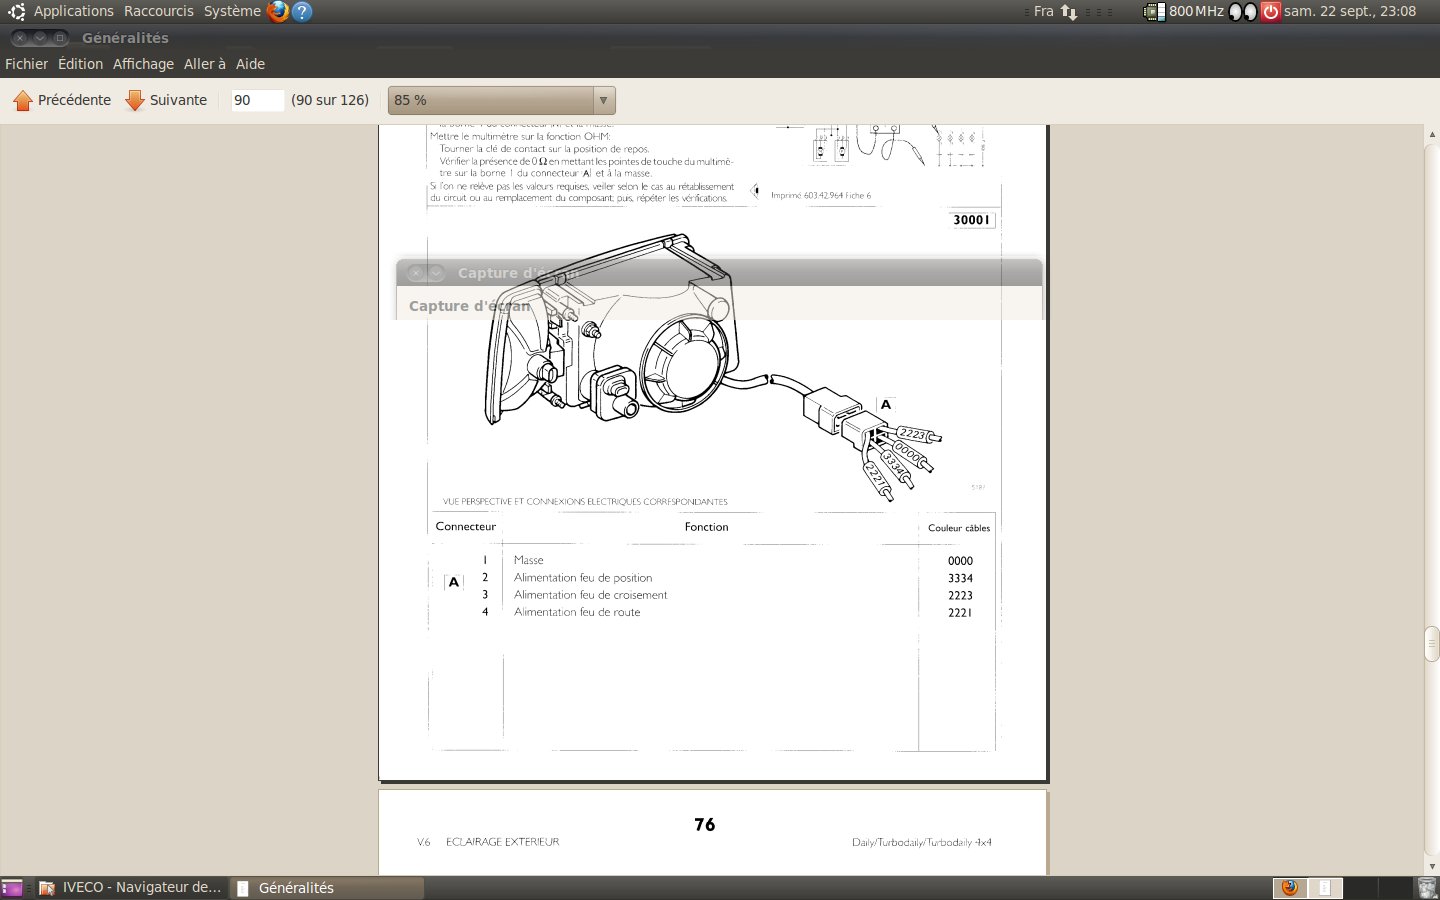Click the show desktop icon bottom-left
Viewport: 1440px width, 900px height.
coord(12,888)
